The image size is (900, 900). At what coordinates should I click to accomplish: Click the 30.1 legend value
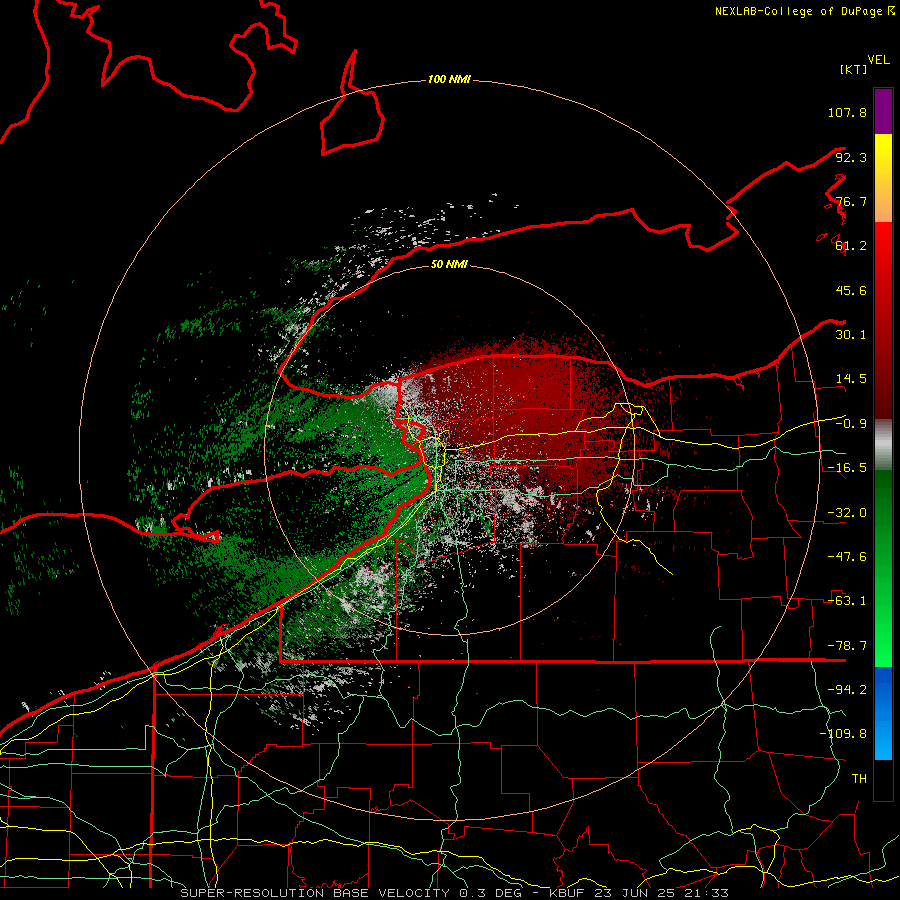click(x=851, y=335)
